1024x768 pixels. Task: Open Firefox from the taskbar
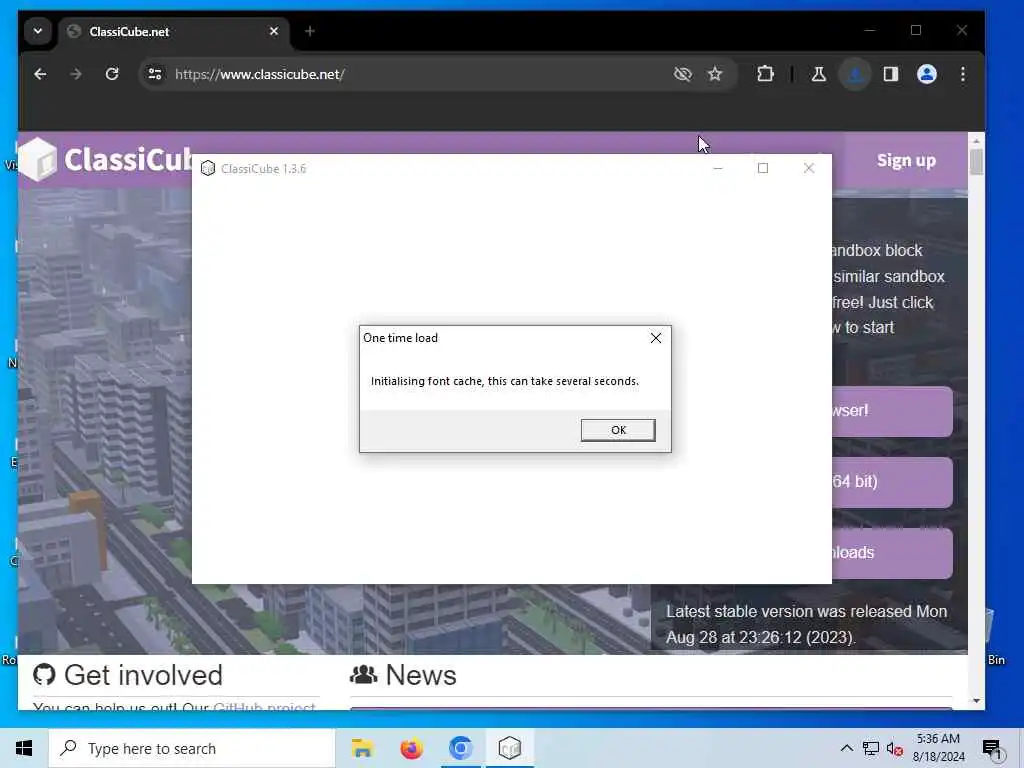pyautogui.click(x=411, y=748)
